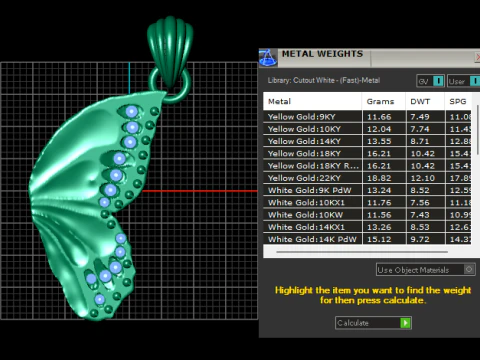Image resolution: width=480 pixels, height=360 pixels.
Task: Toggle the GV library switch
Action: 438,81
